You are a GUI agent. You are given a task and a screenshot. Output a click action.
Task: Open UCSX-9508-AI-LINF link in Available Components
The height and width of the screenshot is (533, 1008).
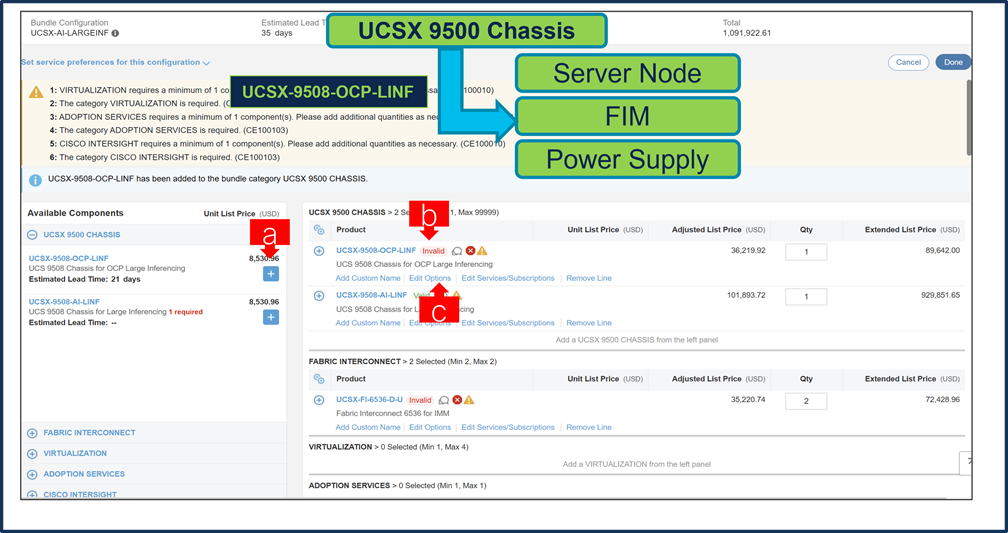tap(64, 302)
